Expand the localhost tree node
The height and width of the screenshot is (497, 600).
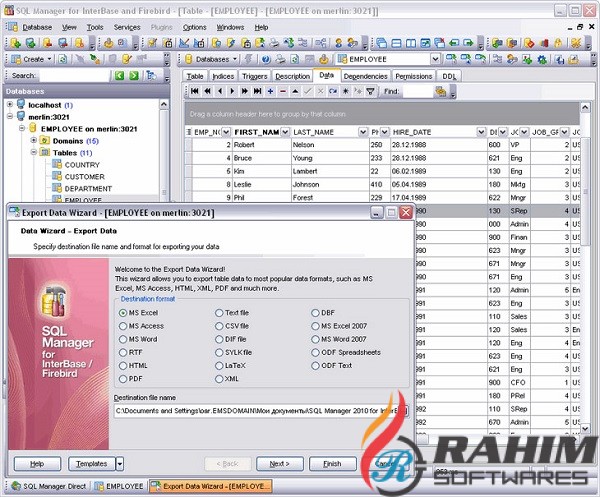[10, 104]
